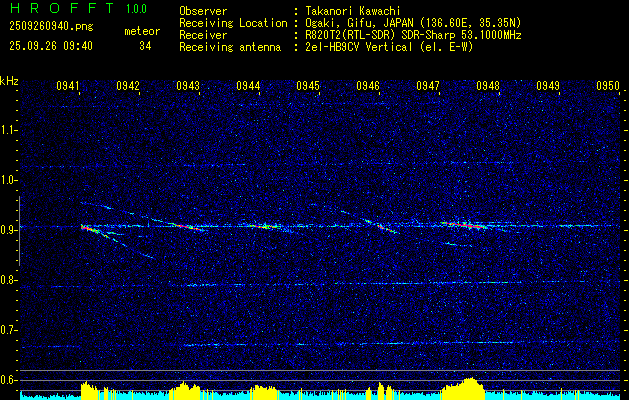
Task: Click the Receiving antenna field label
Action: [x=230, y=47]
